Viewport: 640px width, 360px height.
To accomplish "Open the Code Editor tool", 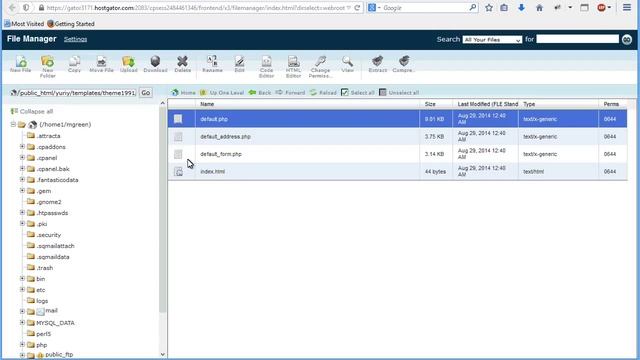I will click(x=267, y=67).
